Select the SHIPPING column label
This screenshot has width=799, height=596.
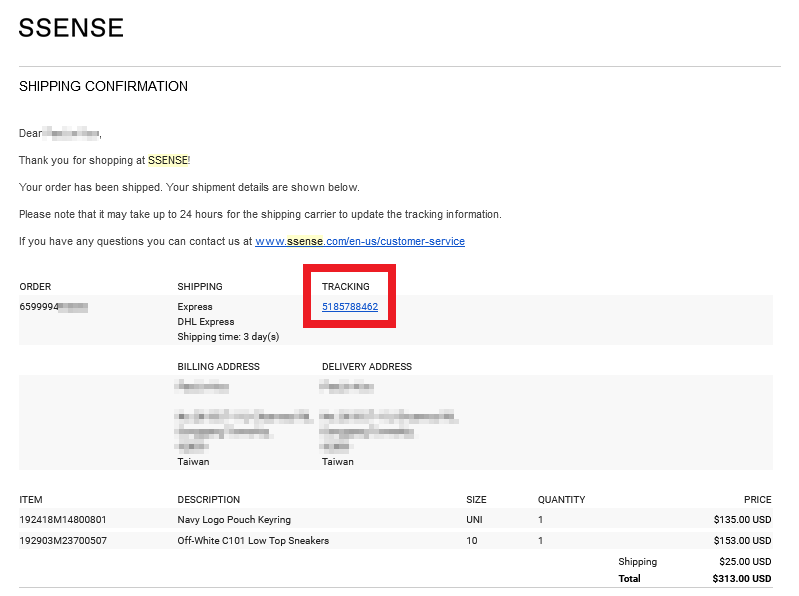[200, 287]
